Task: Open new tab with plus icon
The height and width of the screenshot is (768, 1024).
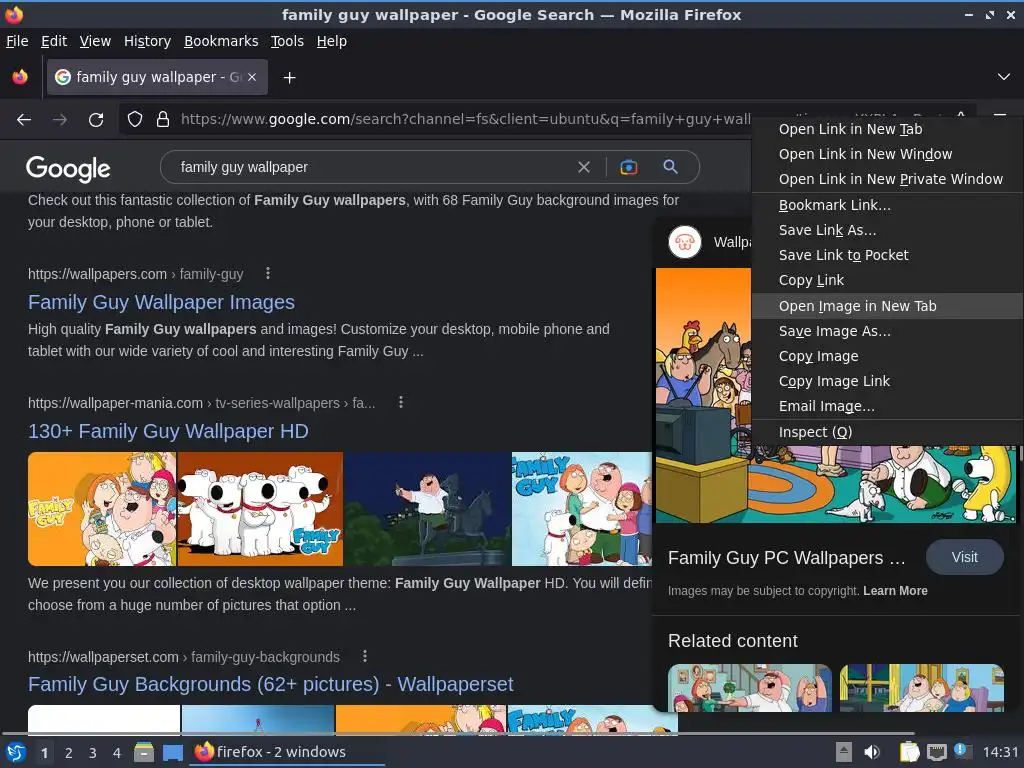Action: tap(289, 78)
